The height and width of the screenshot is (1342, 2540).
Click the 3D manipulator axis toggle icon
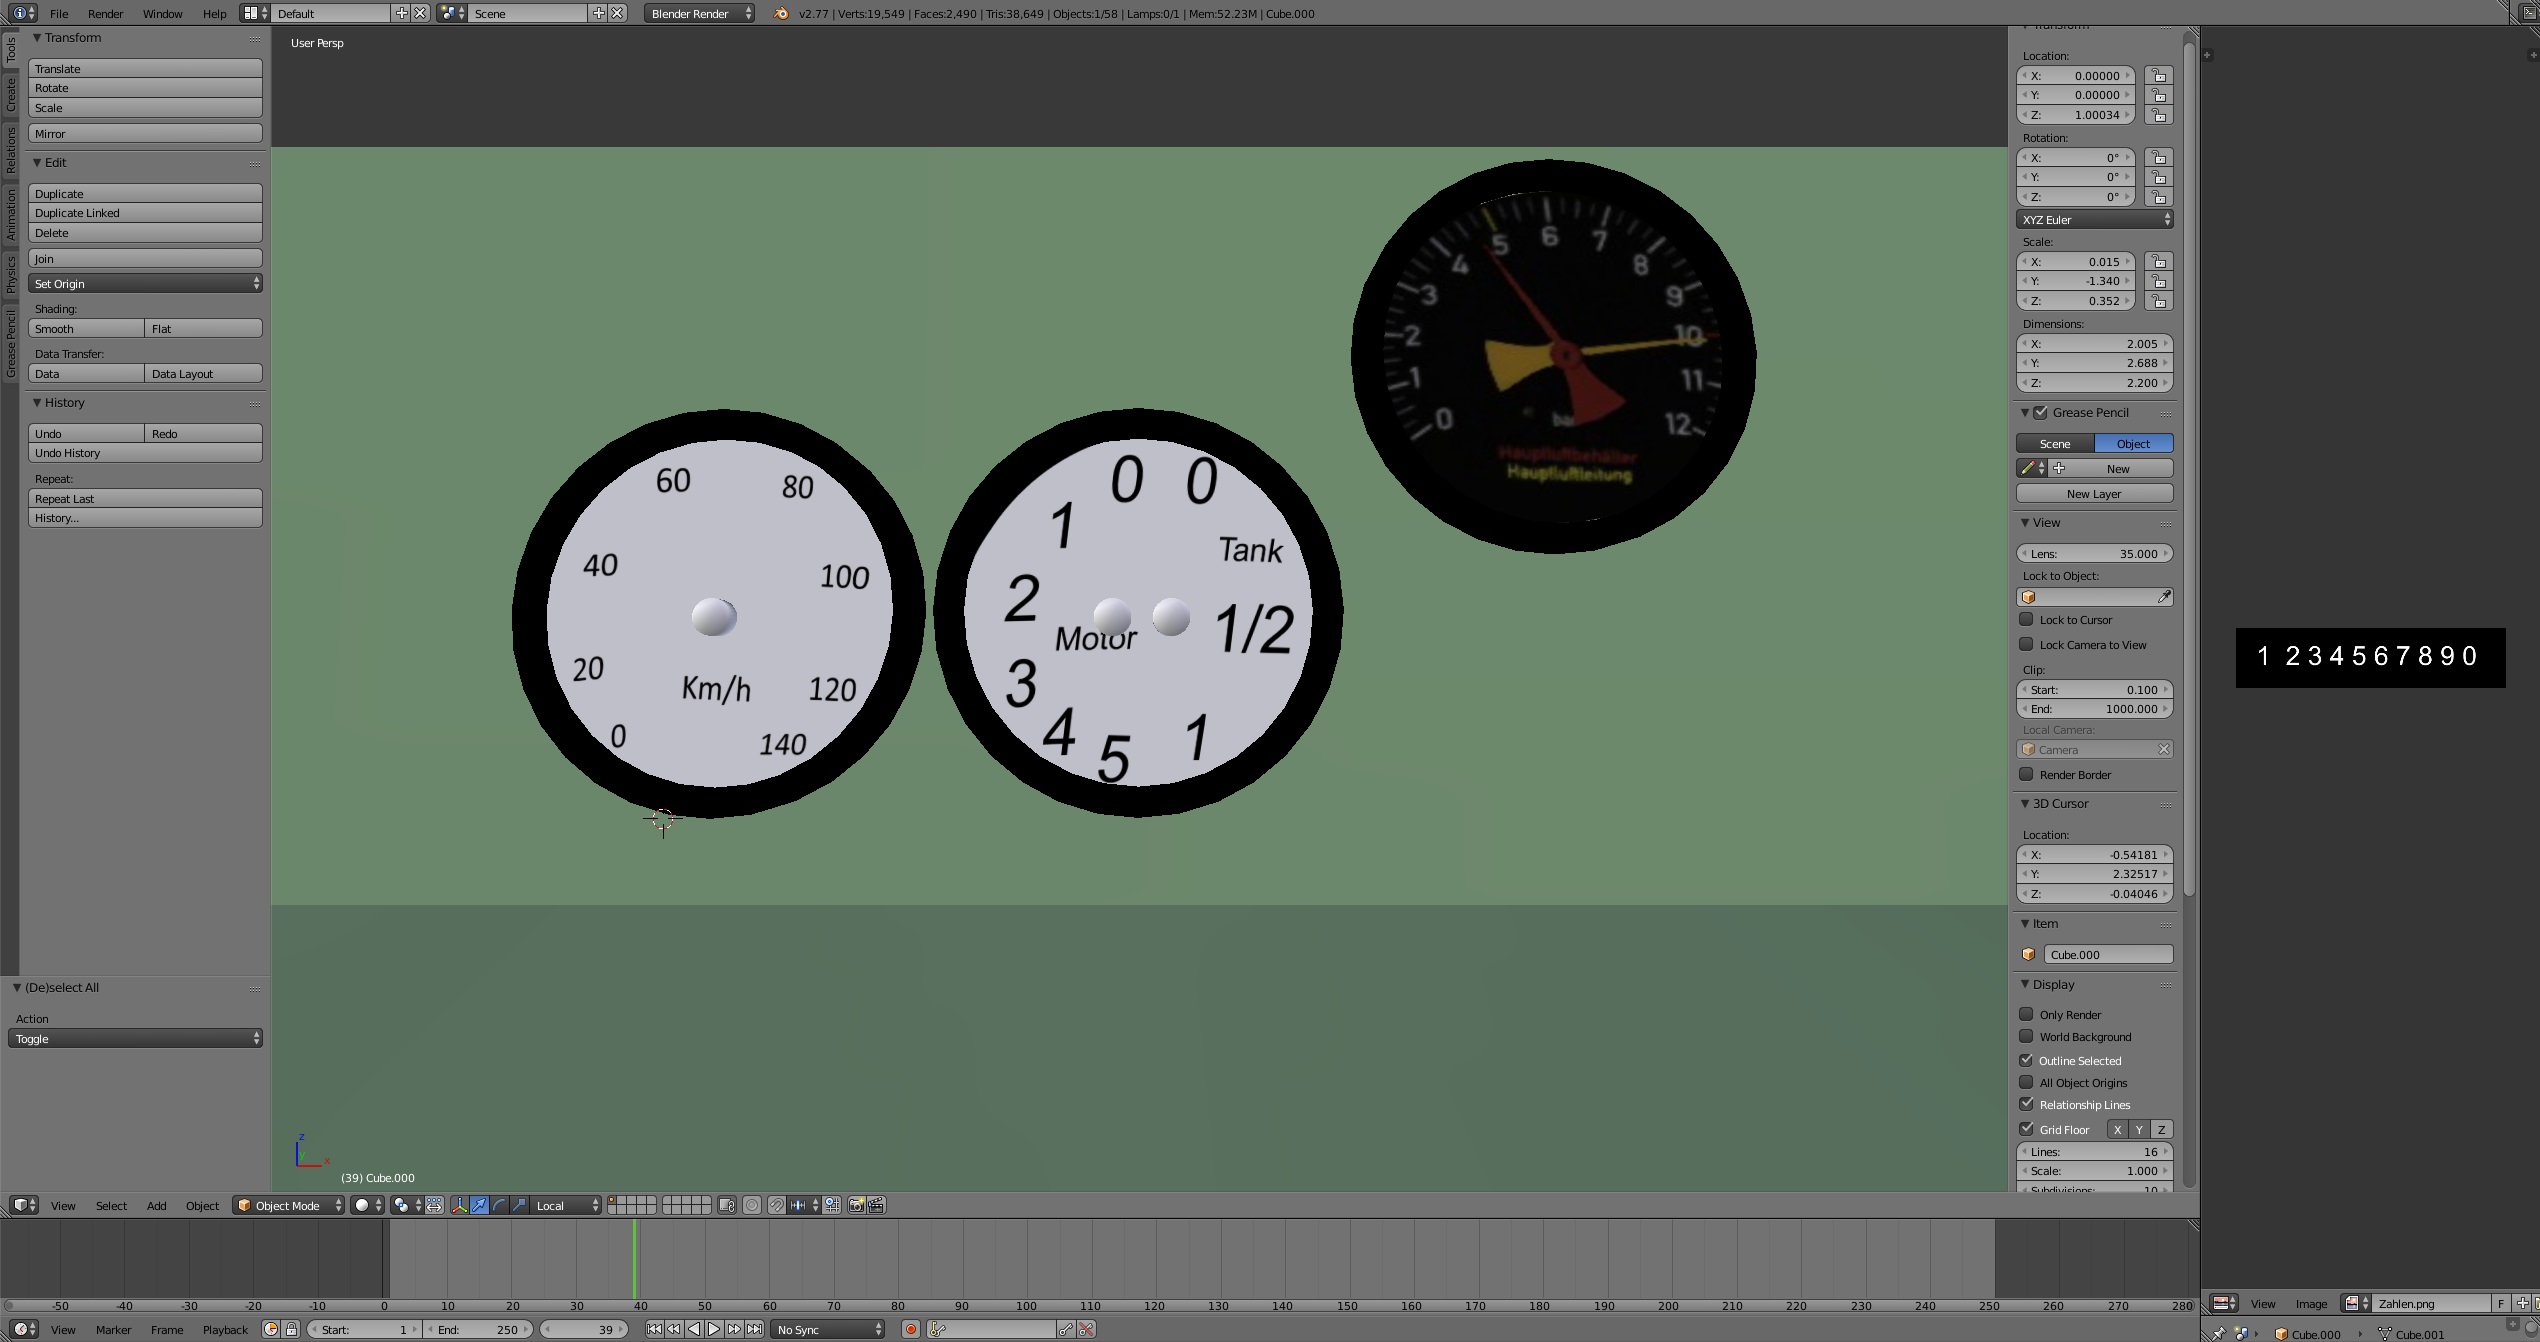[x=459, y=1205]
